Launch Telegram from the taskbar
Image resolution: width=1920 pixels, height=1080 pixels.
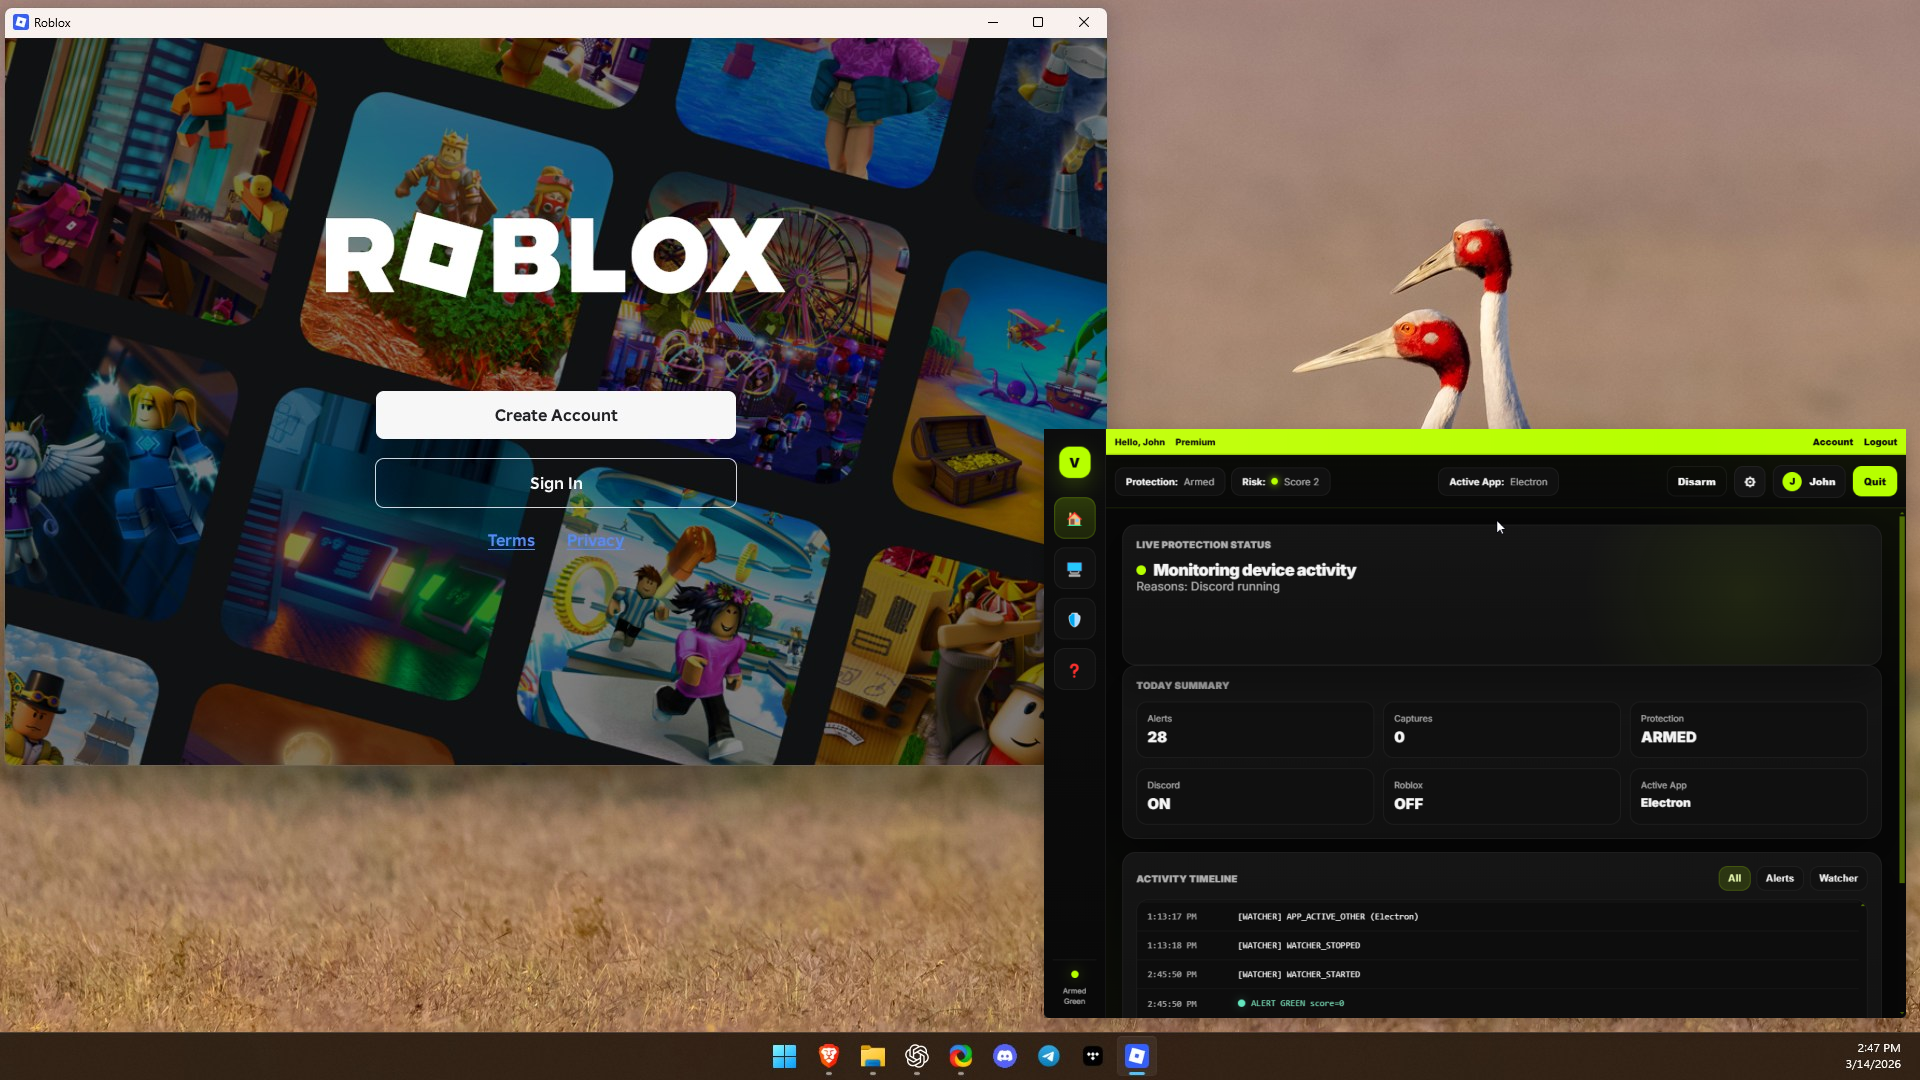coord(1048,1056)
